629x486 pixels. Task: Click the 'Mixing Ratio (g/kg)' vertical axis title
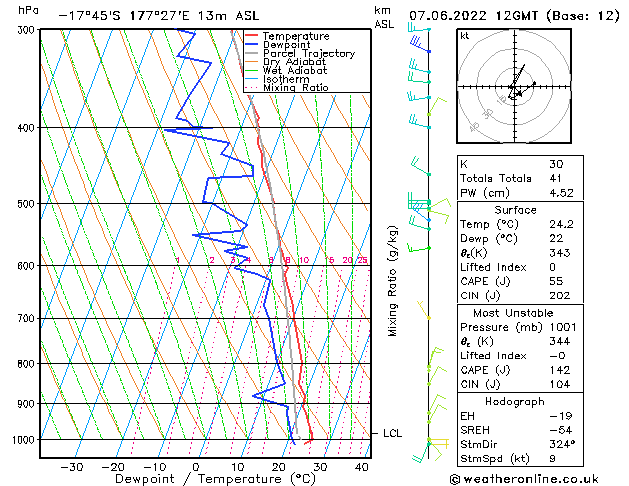[392, 281]
